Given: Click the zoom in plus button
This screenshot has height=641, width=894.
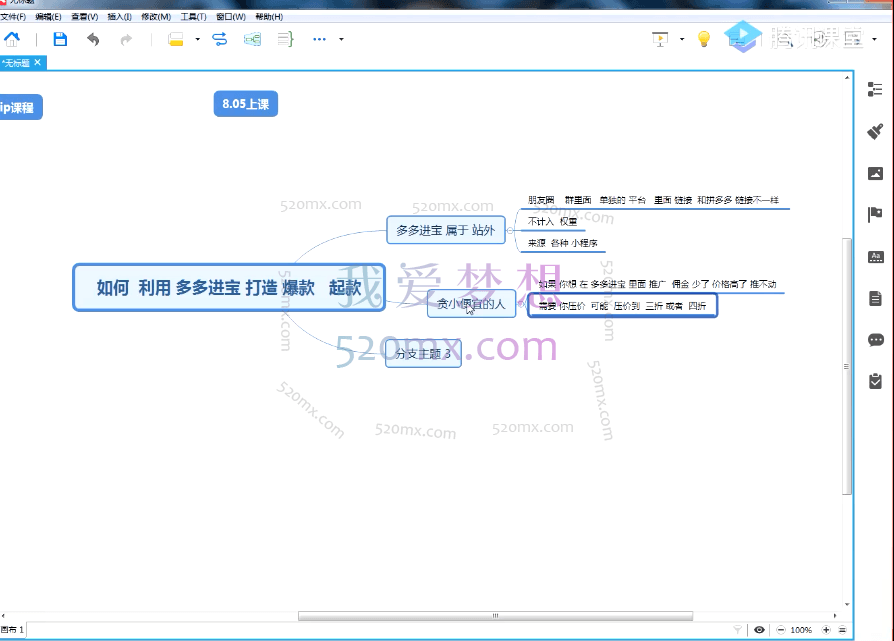Looking at the screenshot, I should click(826, 630).
